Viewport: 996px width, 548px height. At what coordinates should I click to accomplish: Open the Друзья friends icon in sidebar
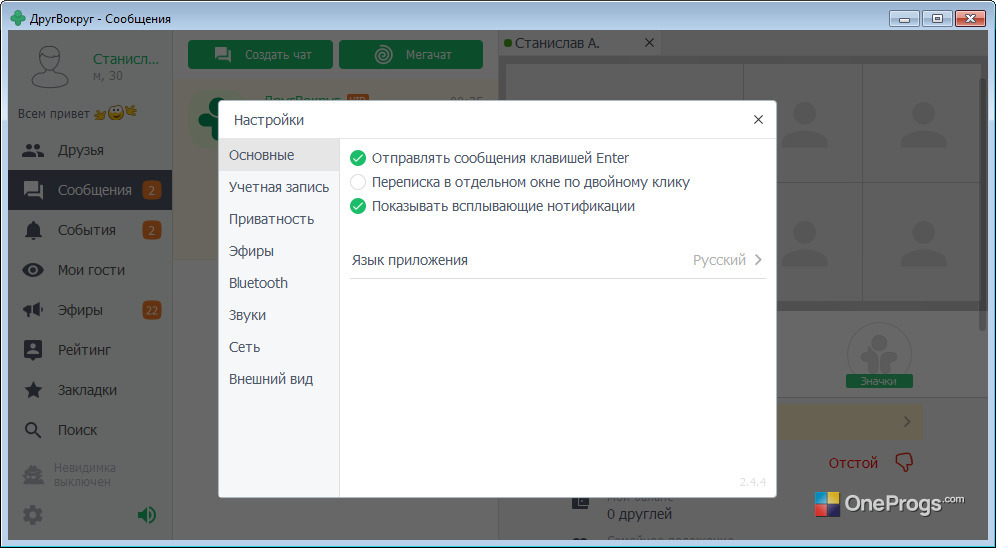pyautogui.click(x=33, y=150)
